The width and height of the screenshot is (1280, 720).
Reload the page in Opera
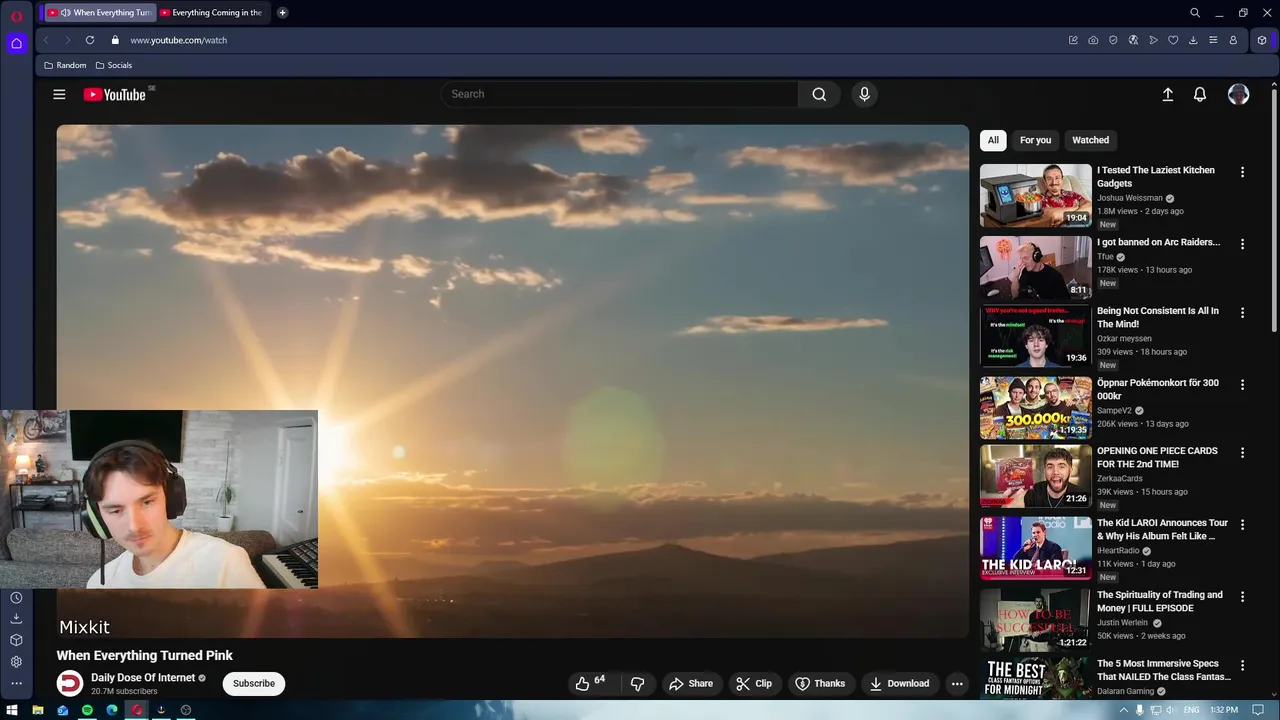click(x=90, y=40)
